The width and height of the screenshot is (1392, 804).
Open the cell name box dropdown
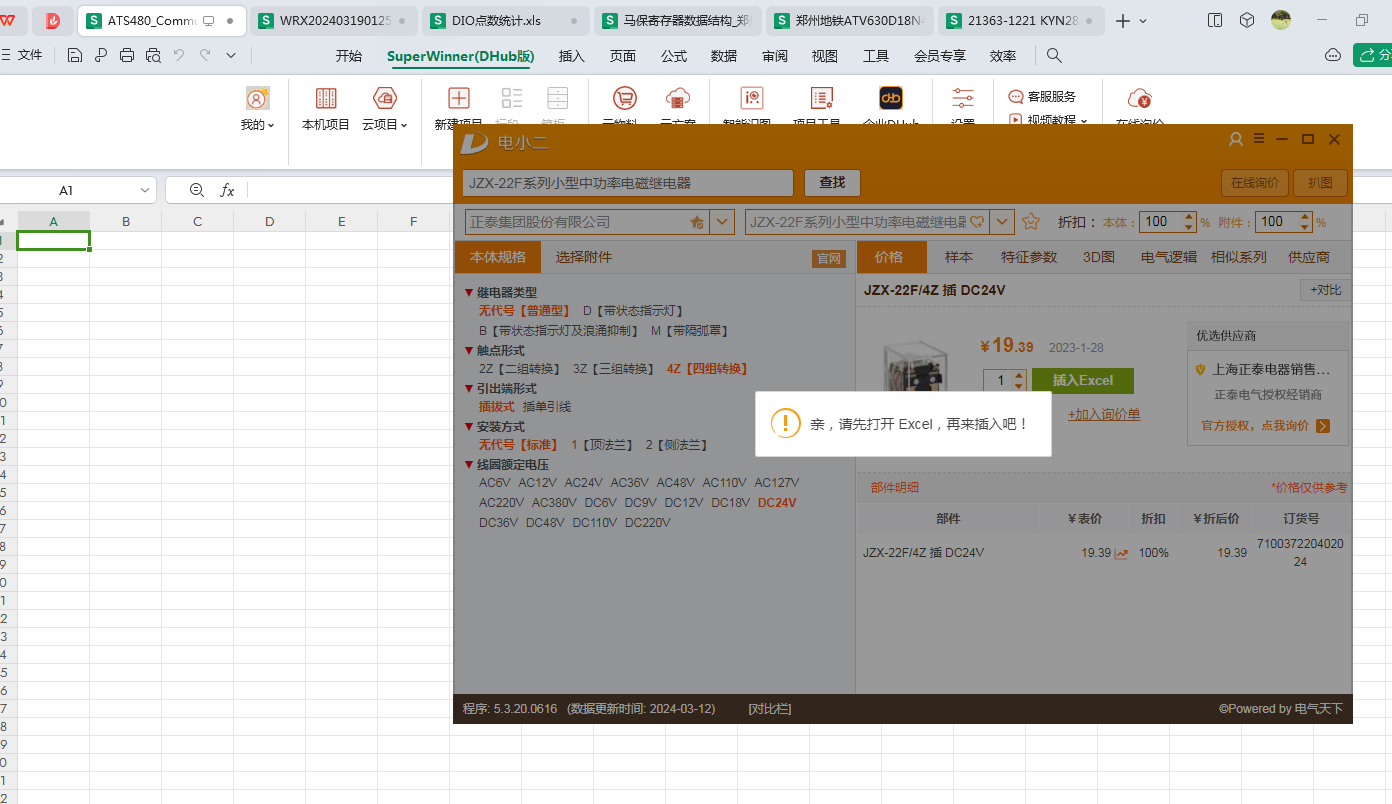[144, 190]
